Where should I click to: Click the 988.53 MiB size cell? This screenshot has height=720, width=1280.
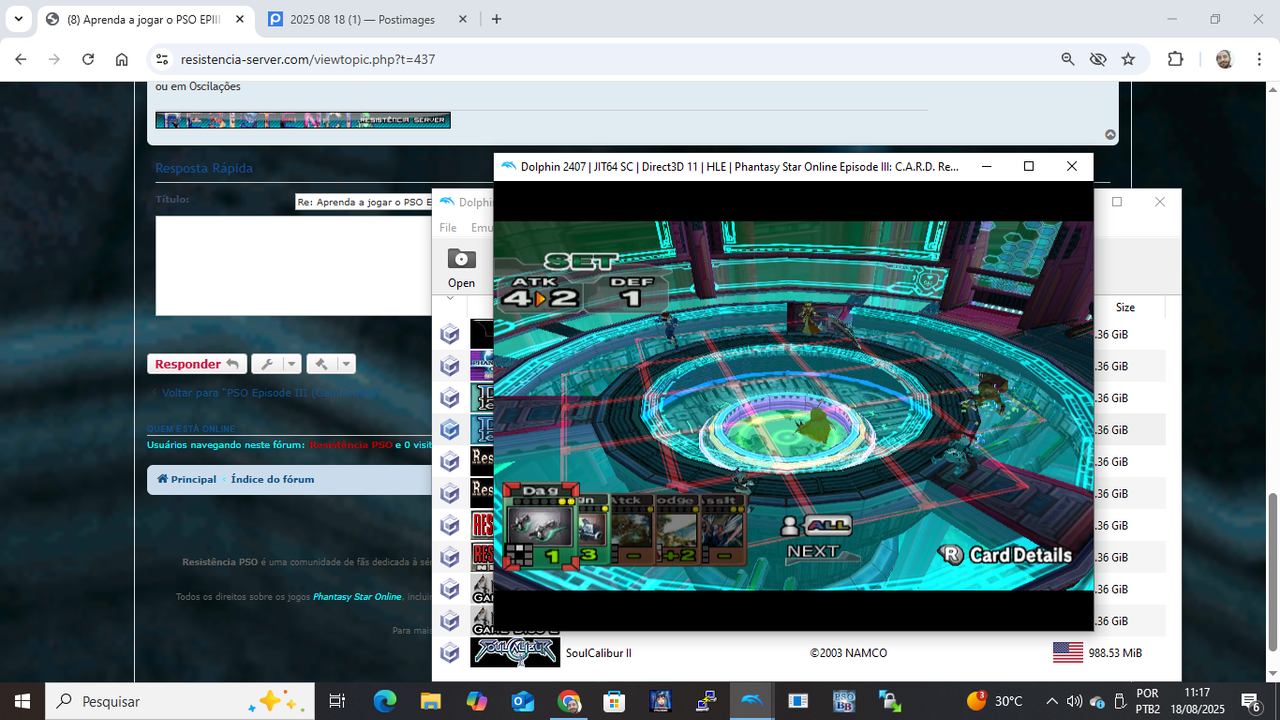[1115, 653]
